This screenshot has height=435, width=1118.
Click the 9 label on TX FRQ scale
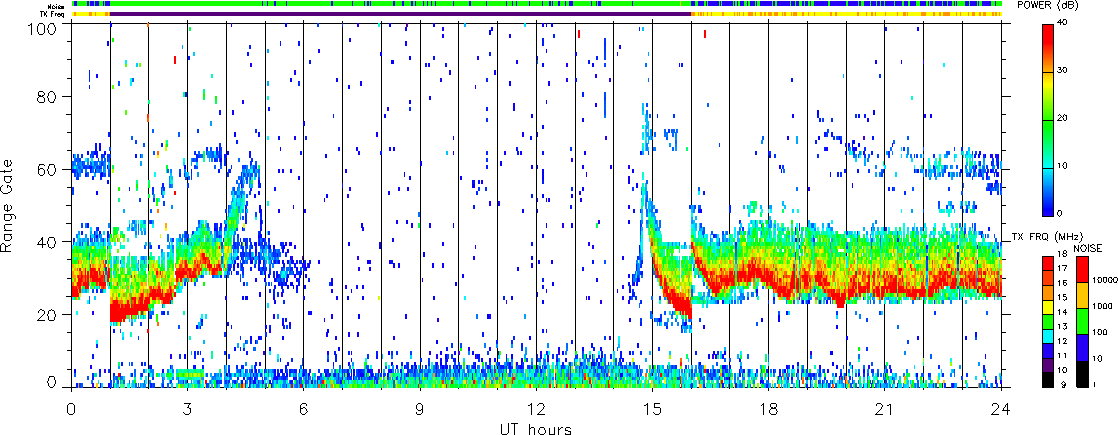click(x=1063, y=385)
